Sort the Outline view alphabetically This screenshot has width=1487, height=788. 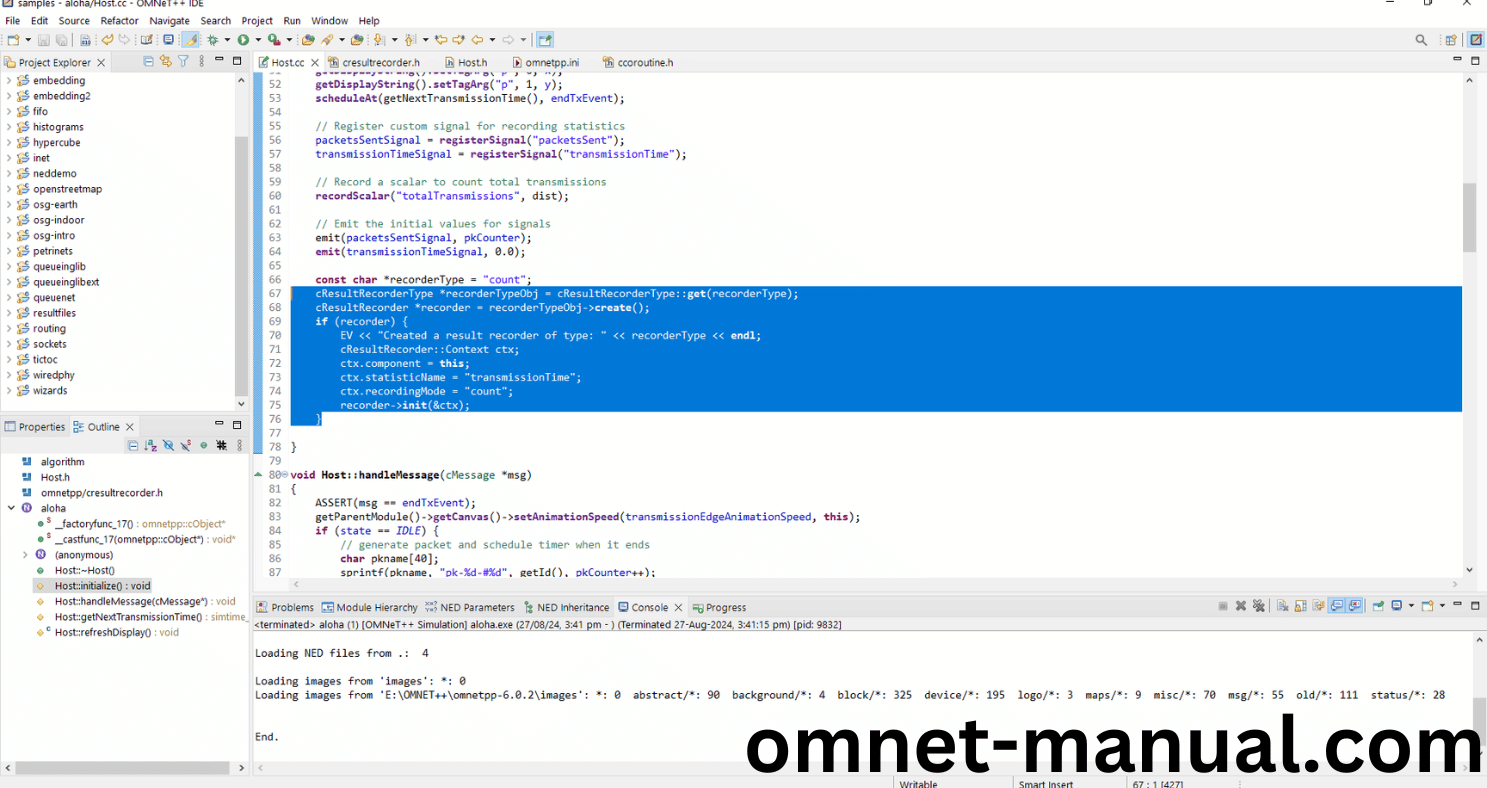(150, 445)
